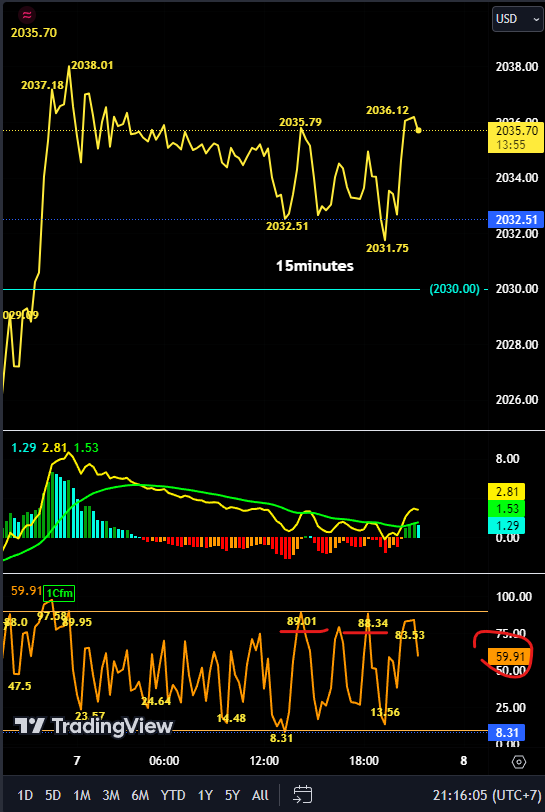This screenshot has width=545, height=812.
Task: Click the 12:00 time axis label
Action: tap(264, 761)
